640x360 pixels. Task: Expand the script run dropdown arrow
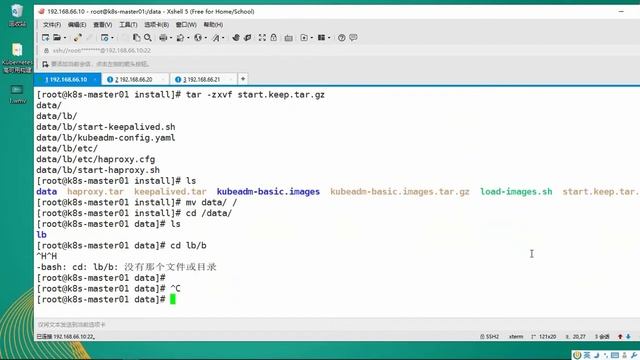311,38
